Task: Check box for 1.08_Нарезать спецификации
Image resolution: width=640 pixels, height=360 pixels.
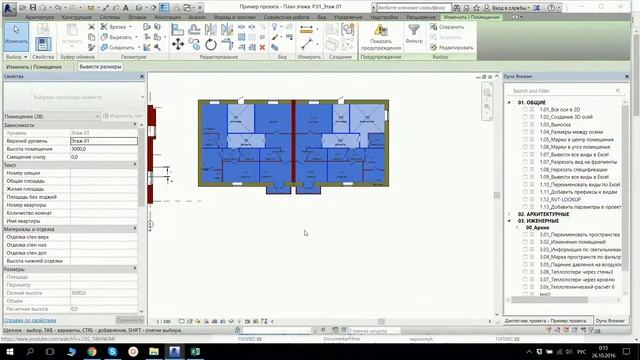Action: point(525,169)
